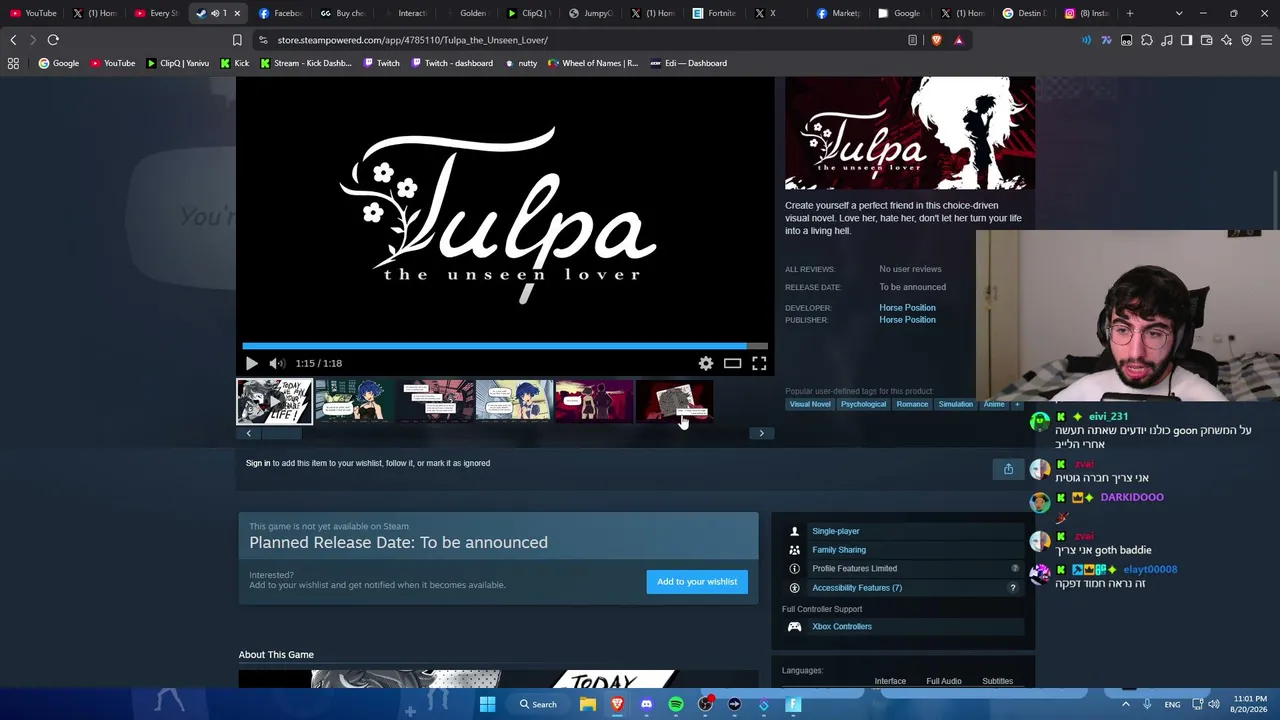Toggle theater mode on the video player
Screen dimensions: 1280x720
click(x=733, y=364)
